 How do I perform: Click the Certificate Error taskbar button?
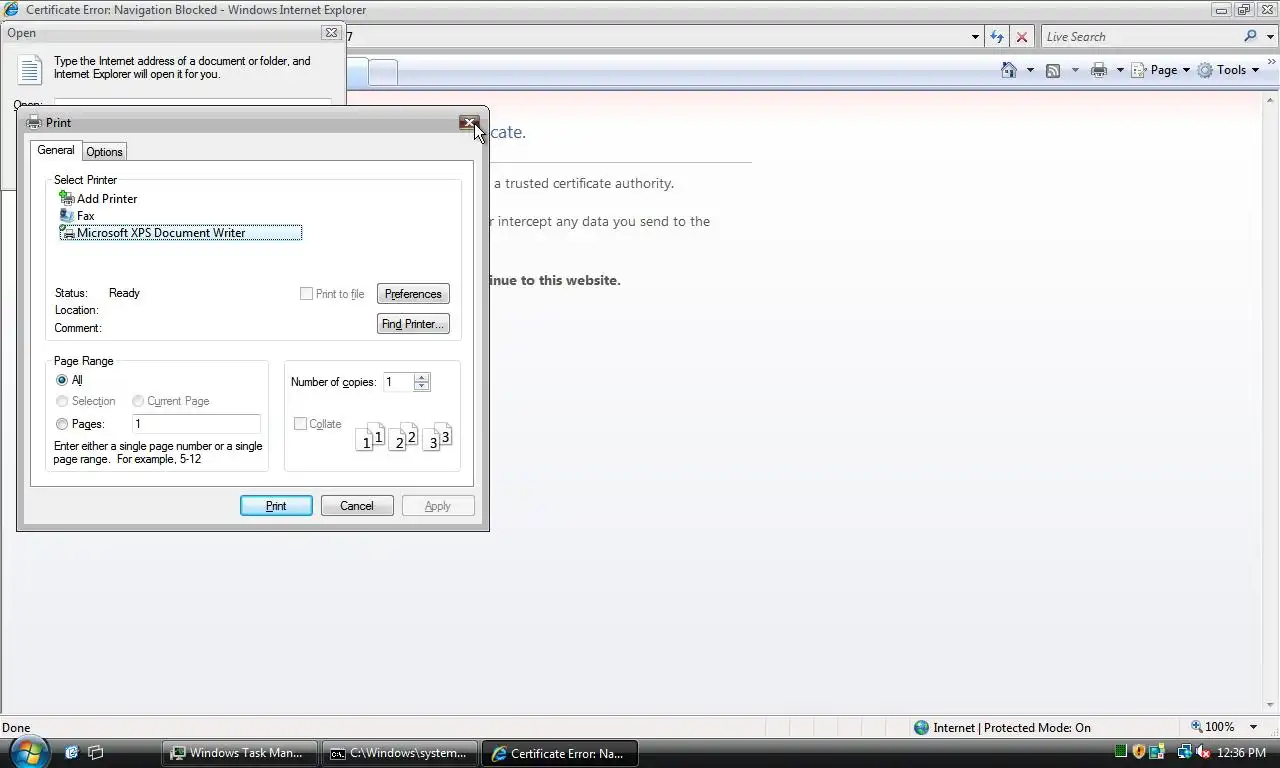pyautogui.click(x=561, y=753)
